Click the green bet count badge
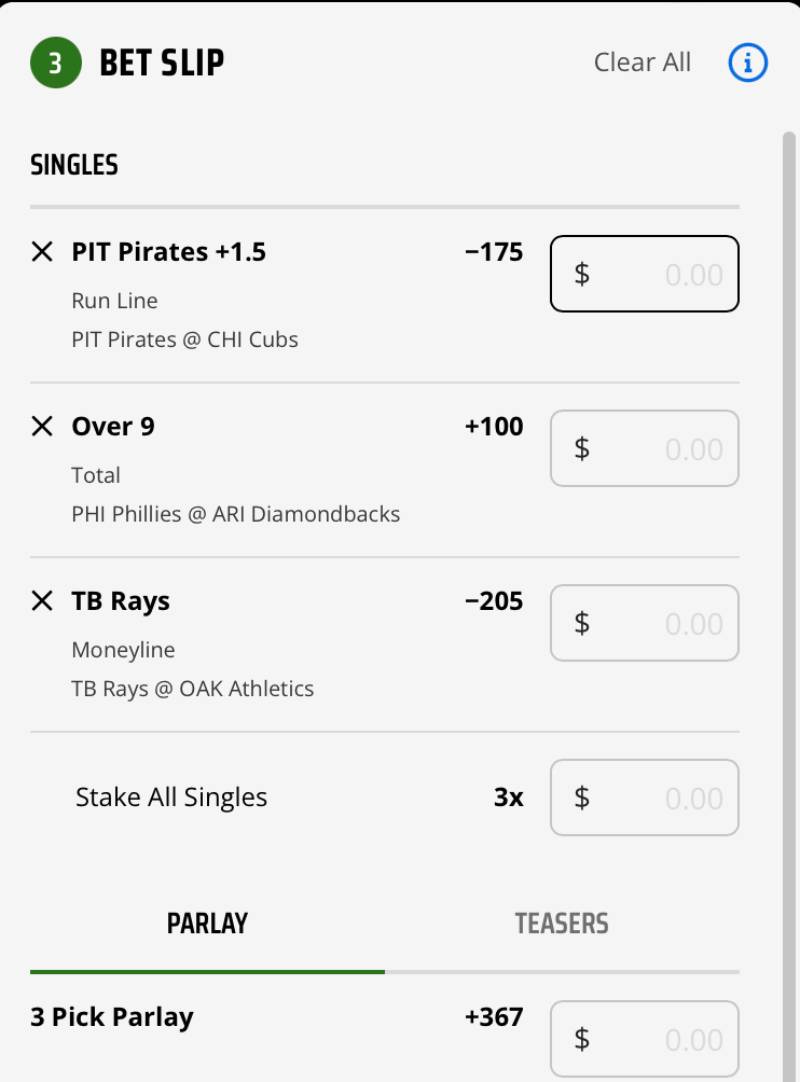This screenshot has height=1082, width=800. (x=55, y=63)
